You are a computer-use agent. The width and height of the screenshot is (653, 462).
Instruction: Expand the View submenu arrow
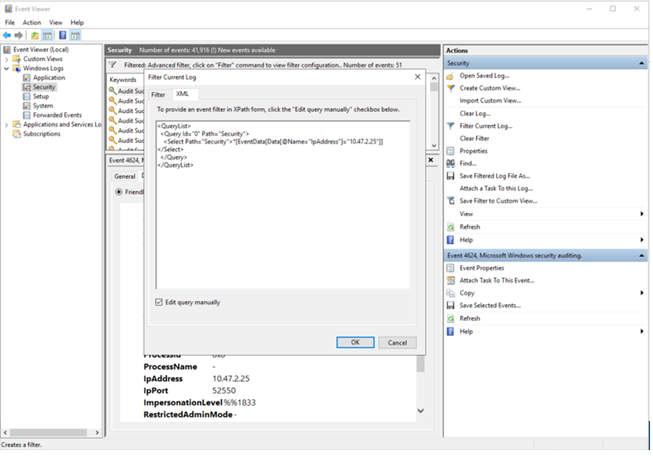pyautogui.click(x=642, y=214)
